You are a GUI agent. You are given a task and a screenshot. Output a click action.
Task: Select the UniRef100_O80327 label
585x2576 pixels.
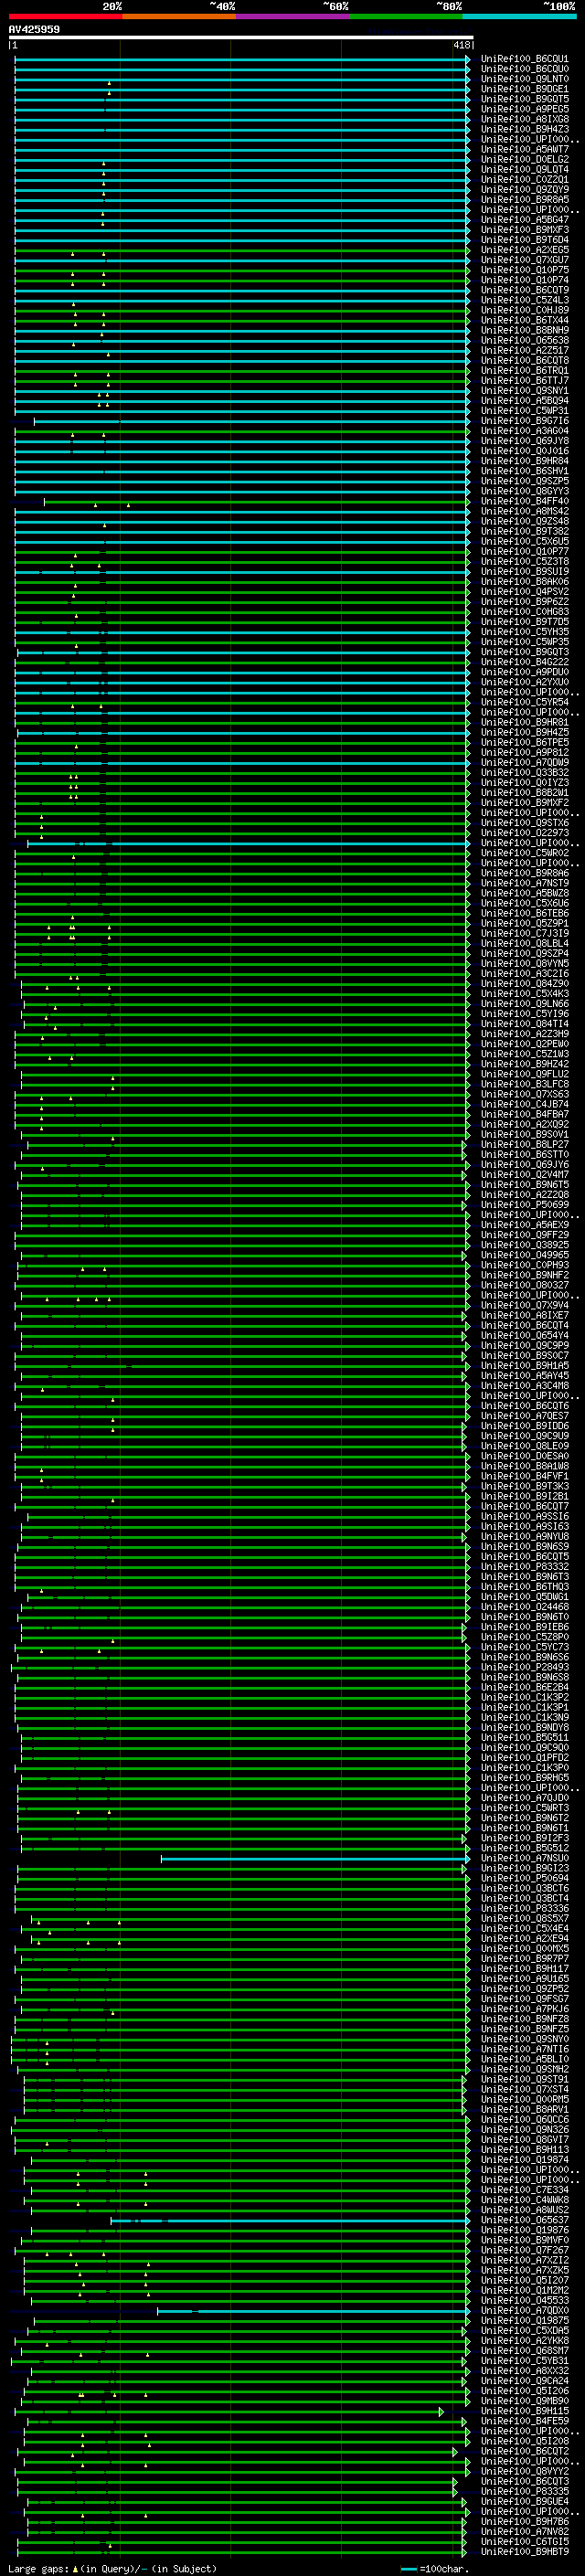point(524,1286)
